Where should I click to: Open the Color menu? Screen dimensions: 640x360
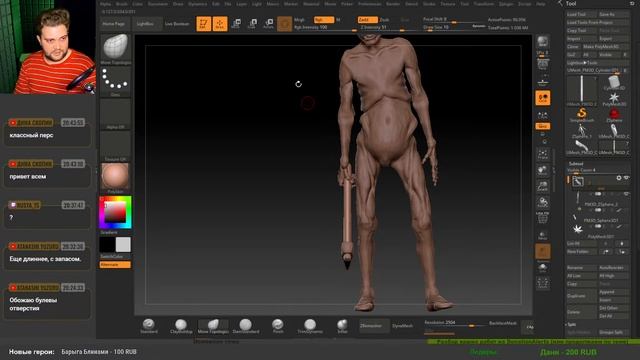tap(137, 4)
